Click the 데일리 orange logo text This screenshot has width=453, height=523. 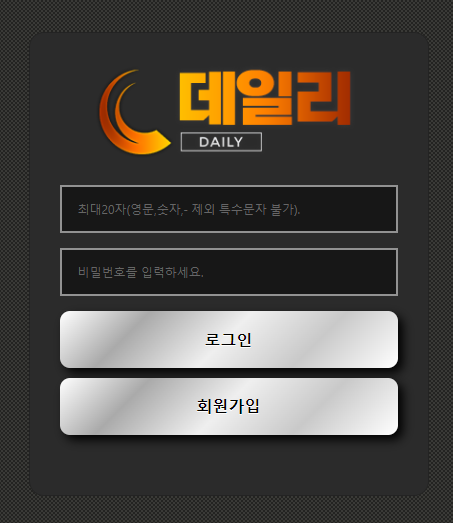[265, 98]
